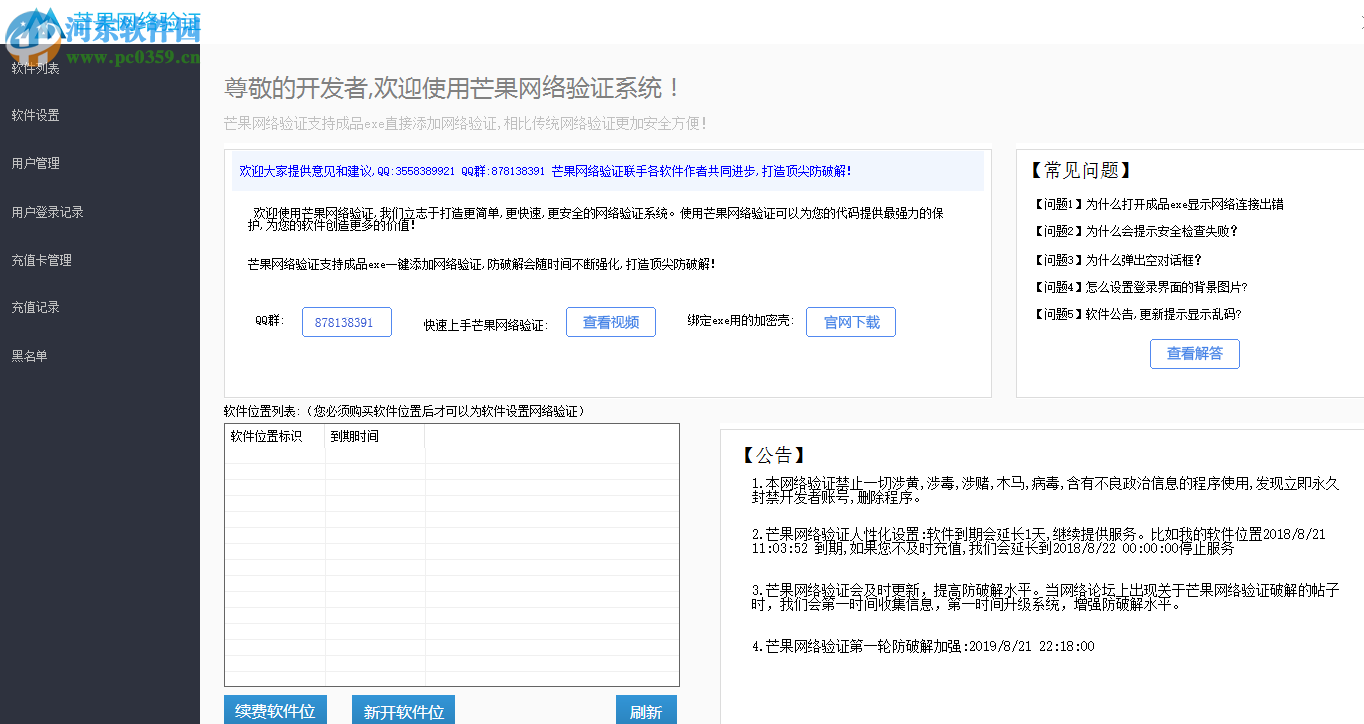Click the QQ群 number field showing 878138391

(x=346, y=322)
